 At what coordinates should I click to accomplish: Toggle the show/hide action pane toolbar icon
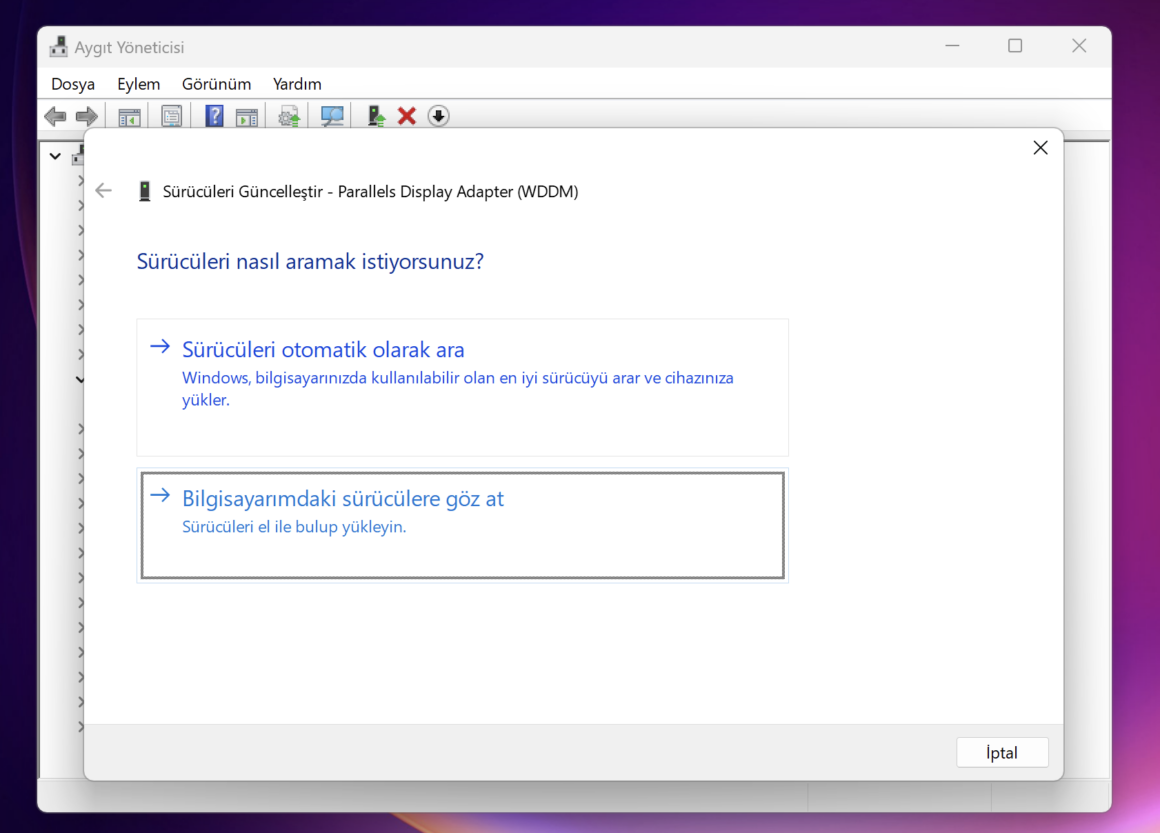coord(246,116)
